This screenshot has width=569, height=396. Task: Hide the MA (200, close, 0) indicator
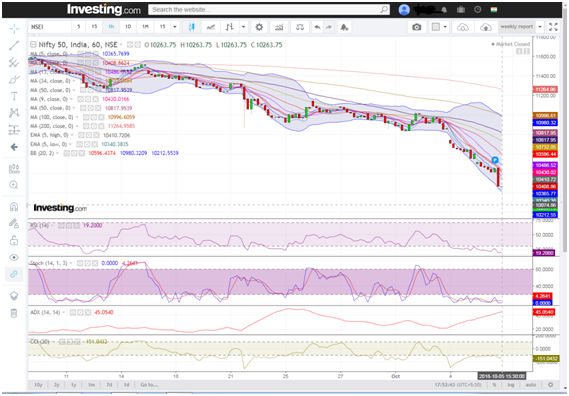click(x=85, y=126)
